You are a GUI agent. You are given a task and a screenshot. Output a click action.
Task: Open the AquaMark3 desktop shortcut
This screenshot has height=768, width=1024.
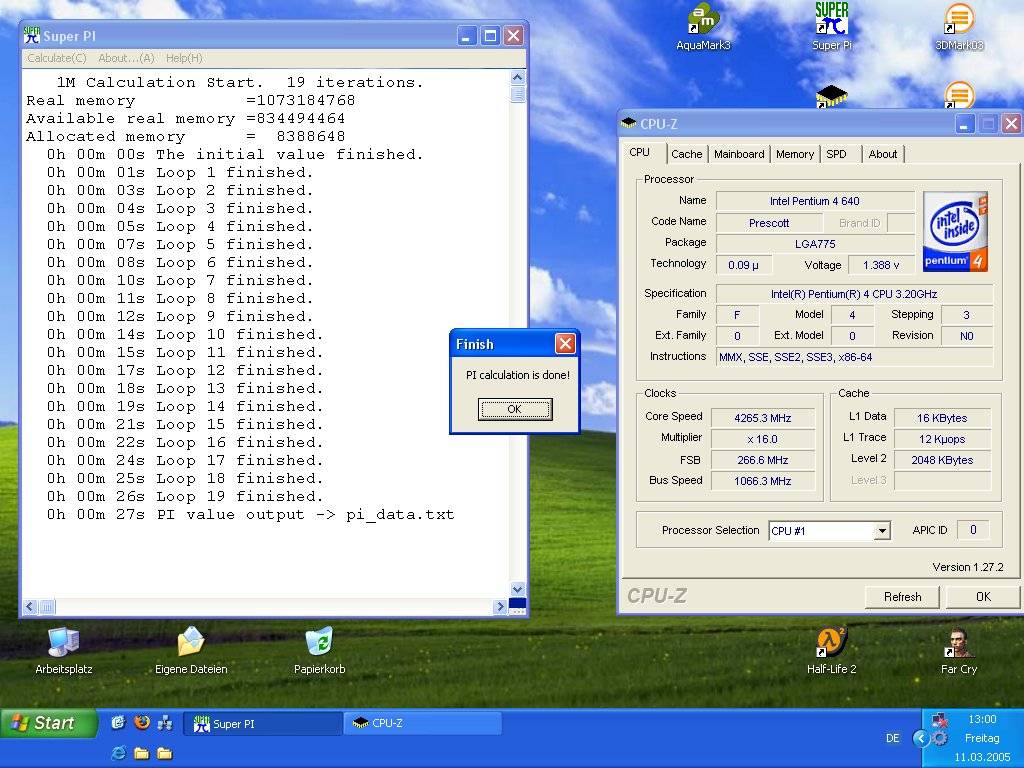[x=703, y=26]
